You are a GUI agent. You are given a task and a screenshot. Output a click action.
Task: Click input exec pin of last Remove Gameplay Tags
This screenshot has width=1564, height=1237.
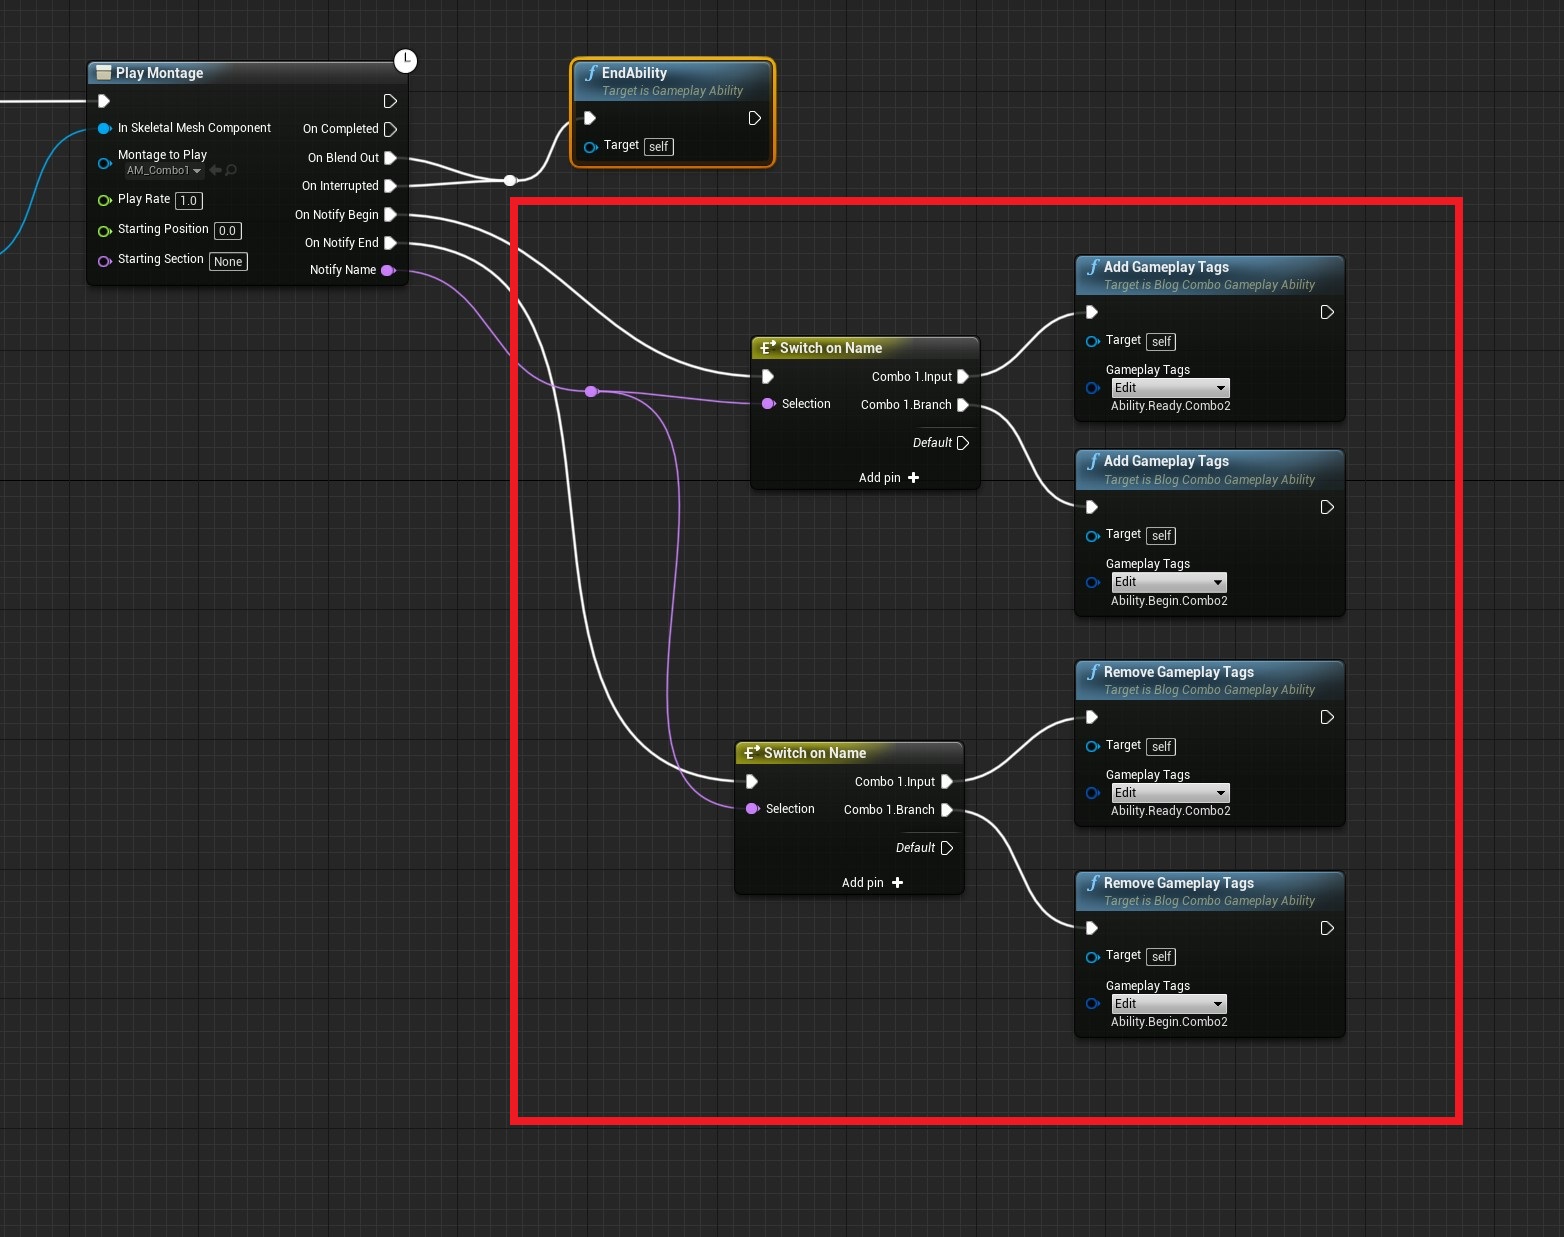coord(1092,928)
